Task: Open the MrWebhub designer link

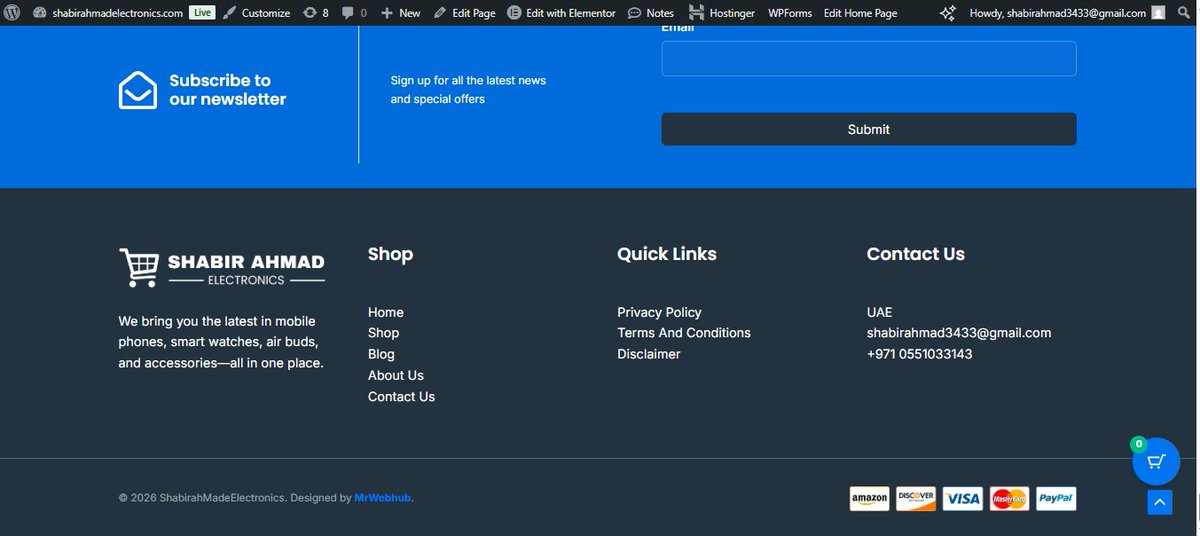Action: click(382, 498)
